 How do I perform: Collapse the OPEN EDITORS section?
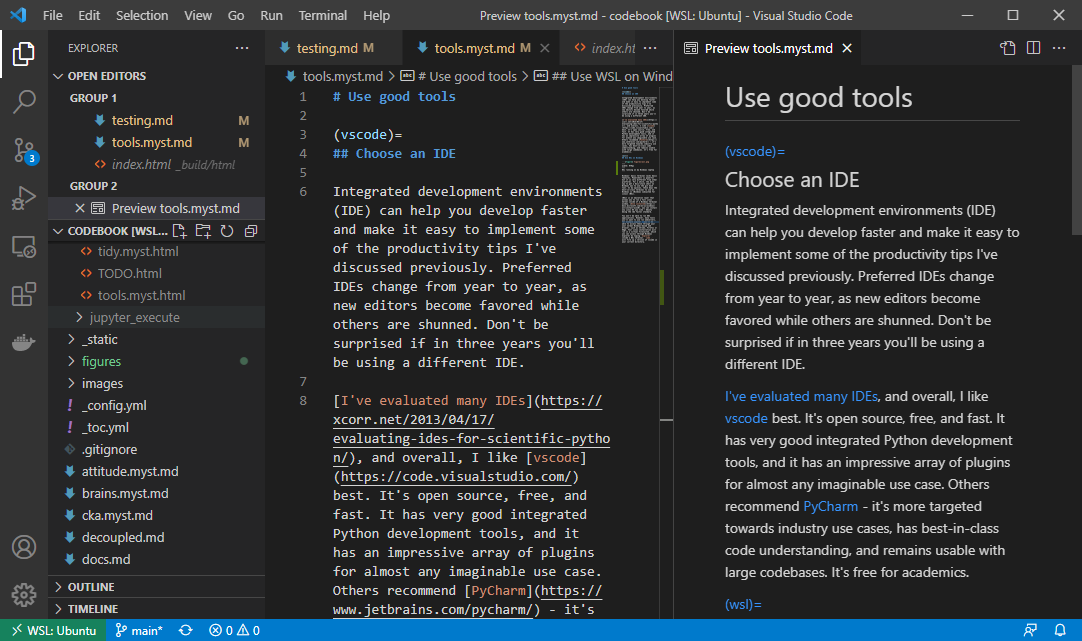tap(157, 76)
